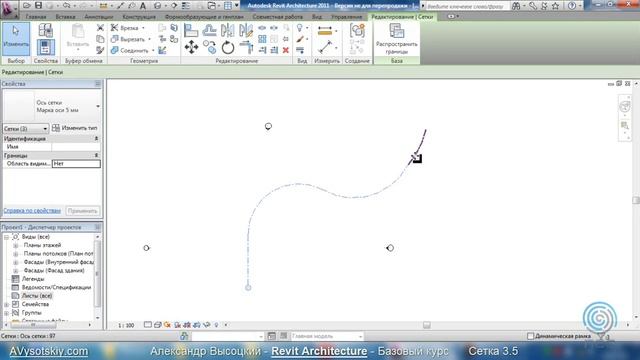Click Распространить границы button
Image resolution: width=640 pixels, height=360 pixels.
[x=397, y=39]
